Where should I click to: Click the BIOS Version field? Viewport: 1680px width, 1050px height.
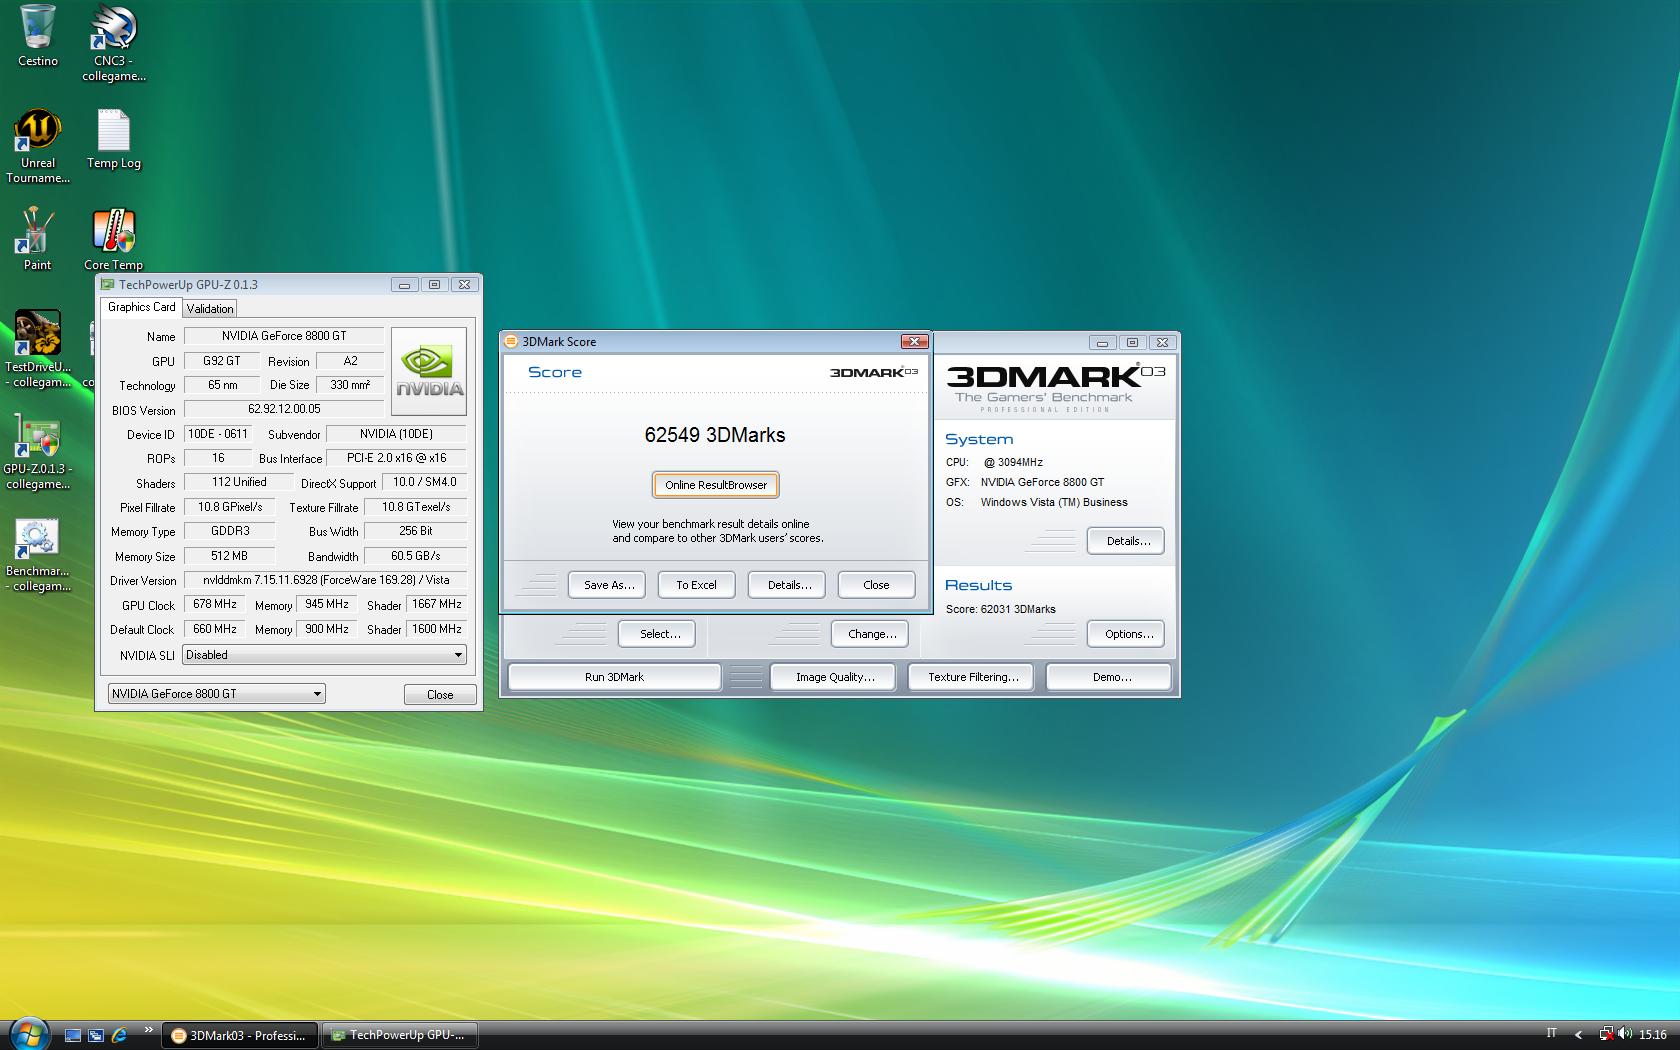point(284,409)
